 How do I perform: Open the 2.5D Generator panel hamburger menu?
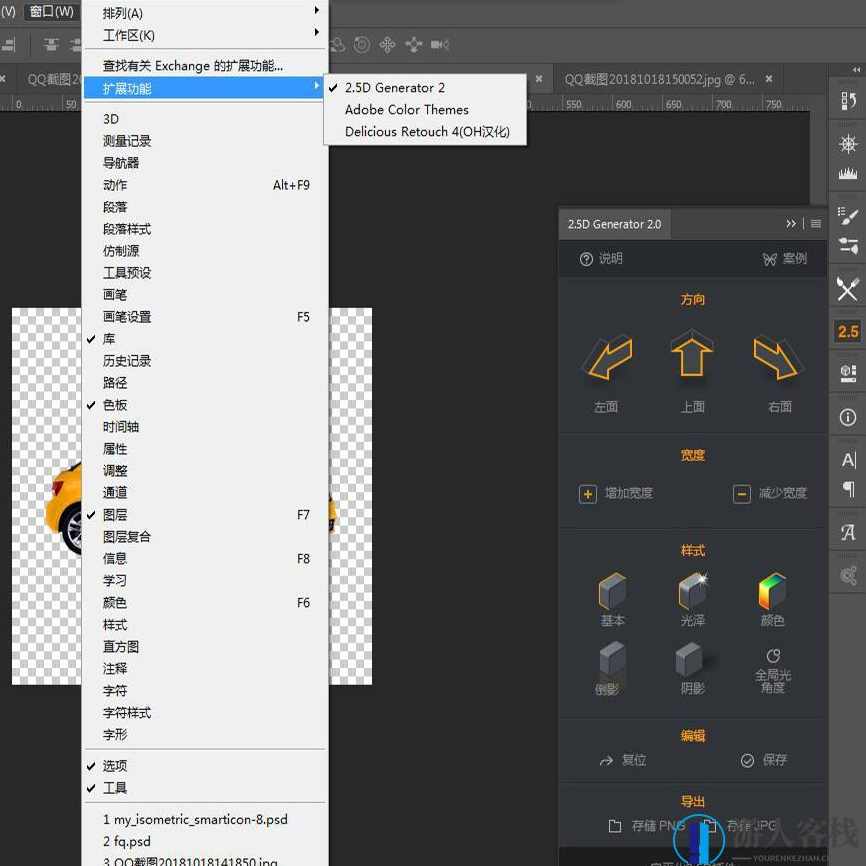[x=816, y=224]
